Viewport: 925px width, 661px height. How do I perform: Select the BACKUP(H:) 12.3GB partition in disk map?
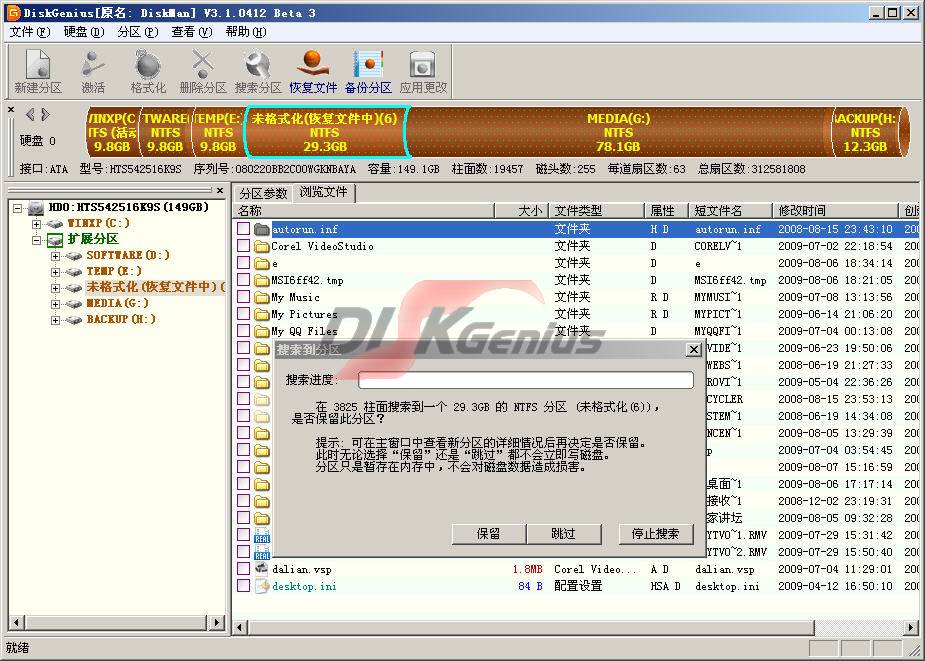pyautogui.click(x=866, y=132)
